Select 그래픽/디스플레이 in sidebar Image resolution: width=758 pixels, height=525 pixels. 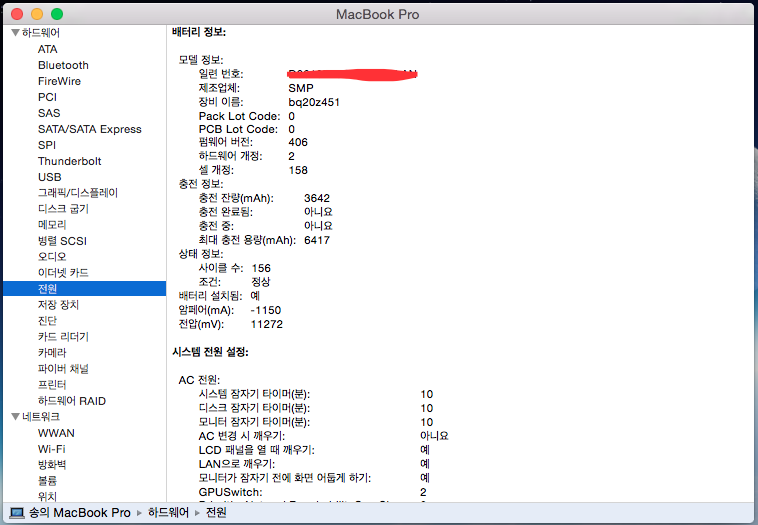78,193
